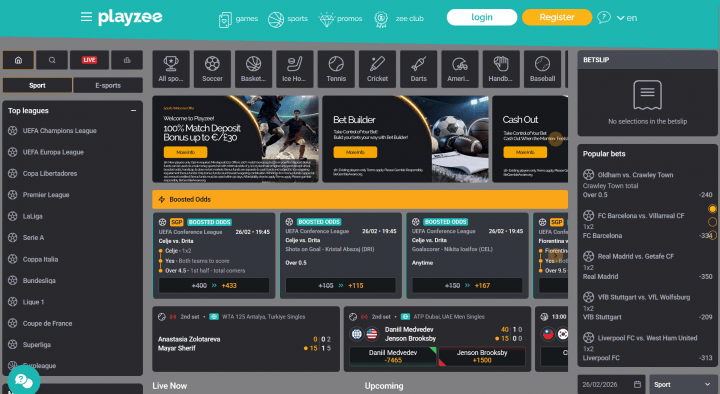Select boosted odds +400 » +433
Viewport: 720px width, 394px height.
214,285
